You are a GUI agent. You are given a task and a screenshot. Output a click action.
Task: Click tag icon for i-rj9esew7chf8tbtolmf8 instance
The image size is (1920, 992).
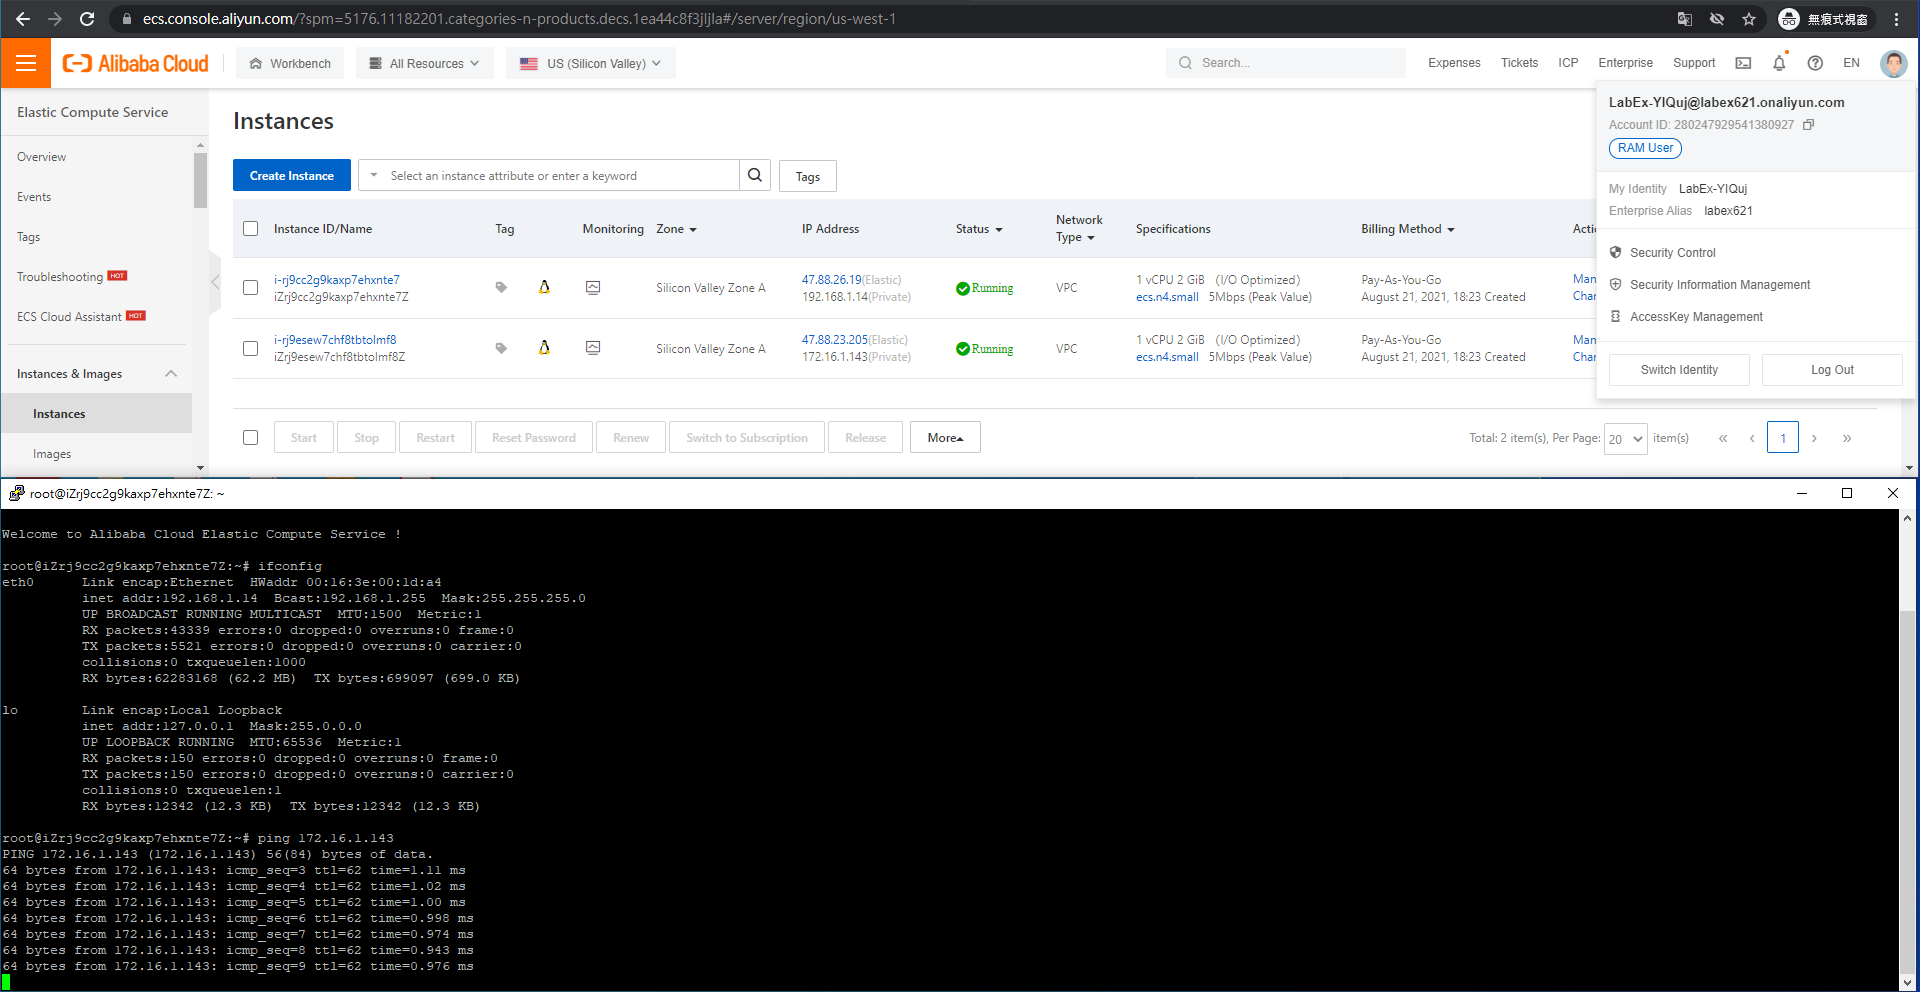click(x=501, y=348)
